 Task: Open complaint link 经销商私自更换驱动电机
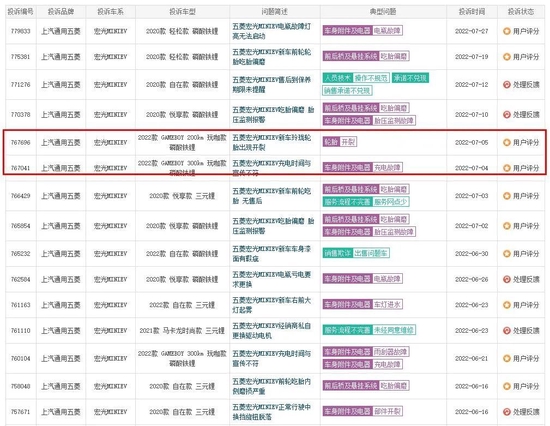pos(271,331)
